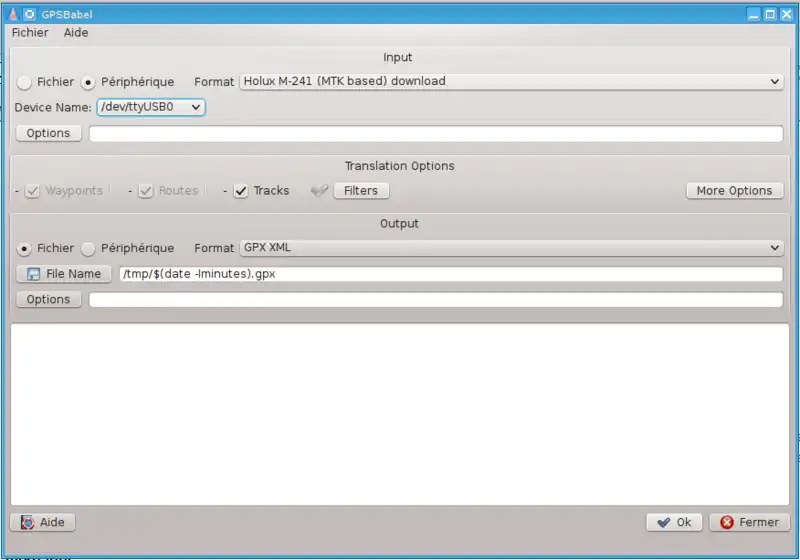This screenshot has height=560, width=800.
Task: Click the checkmark icon beside Filters
Action: tap(319, 191)
